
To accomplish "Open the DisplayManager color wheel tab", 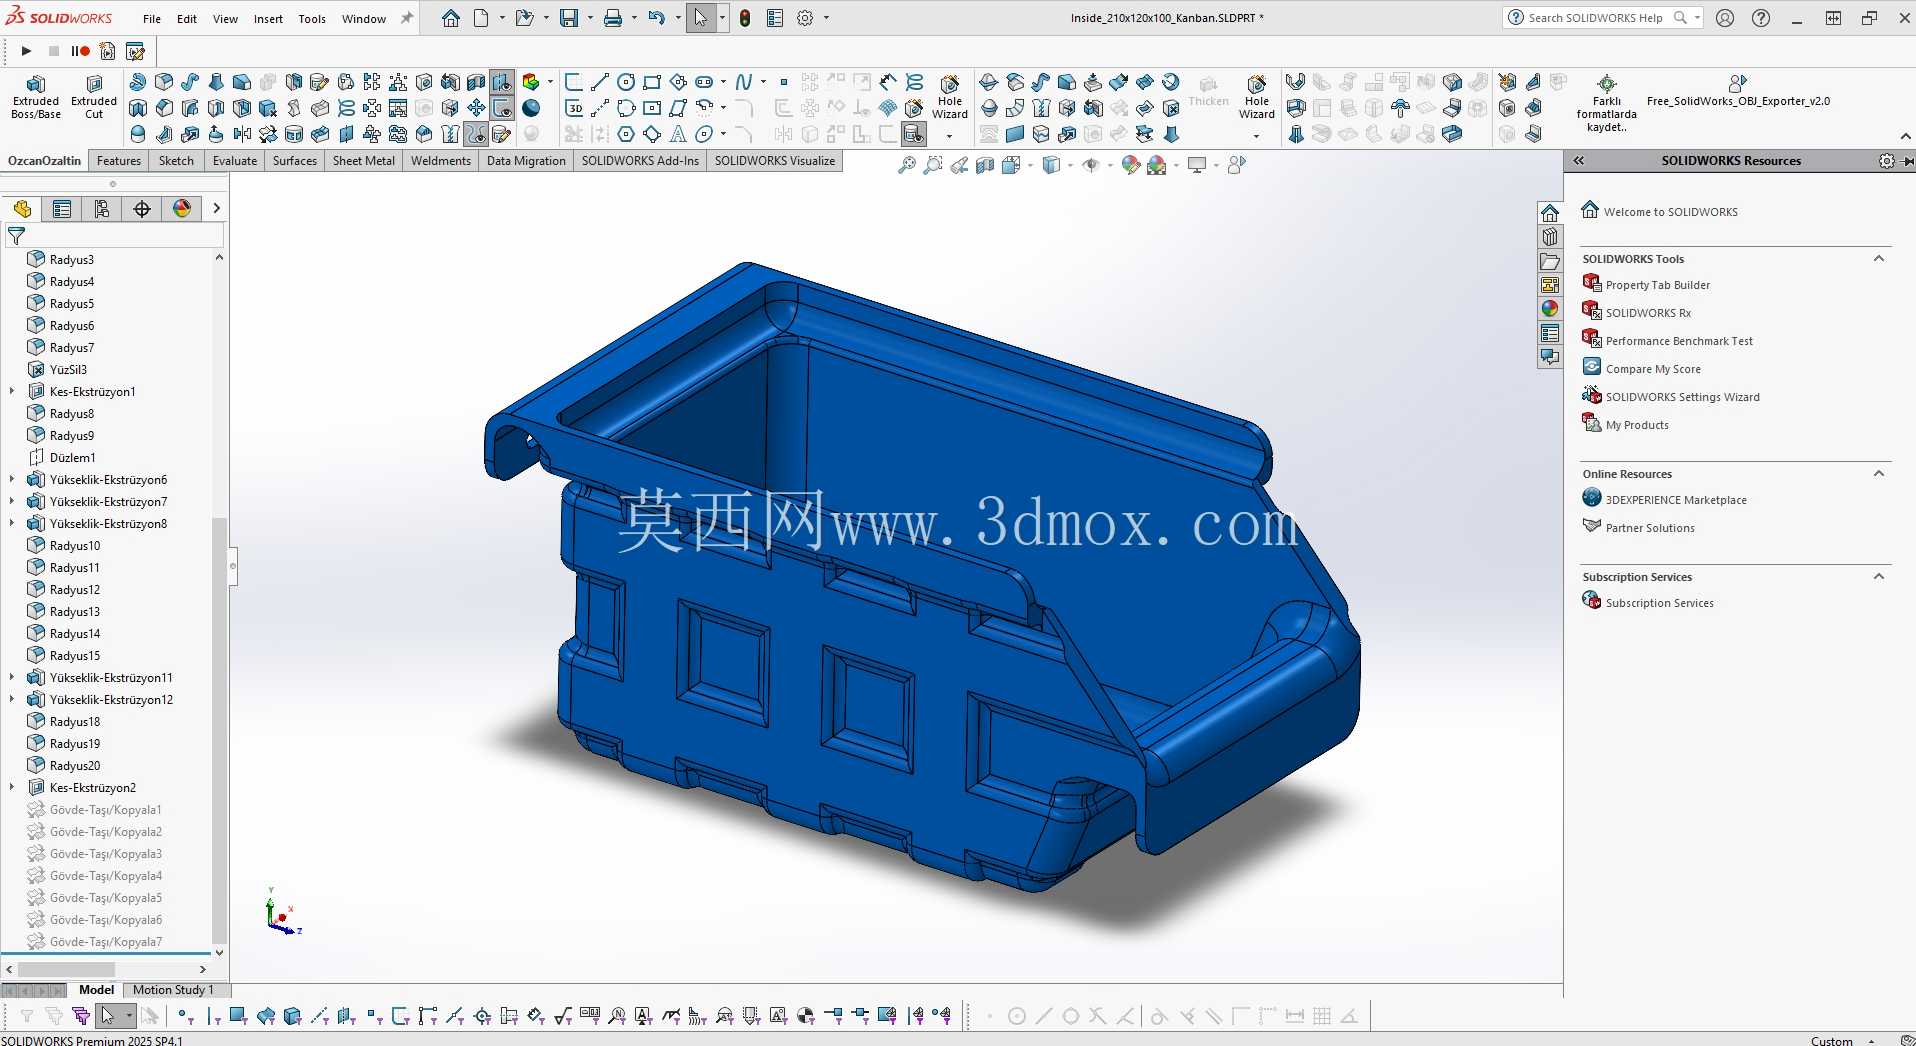I will point(182,208).
